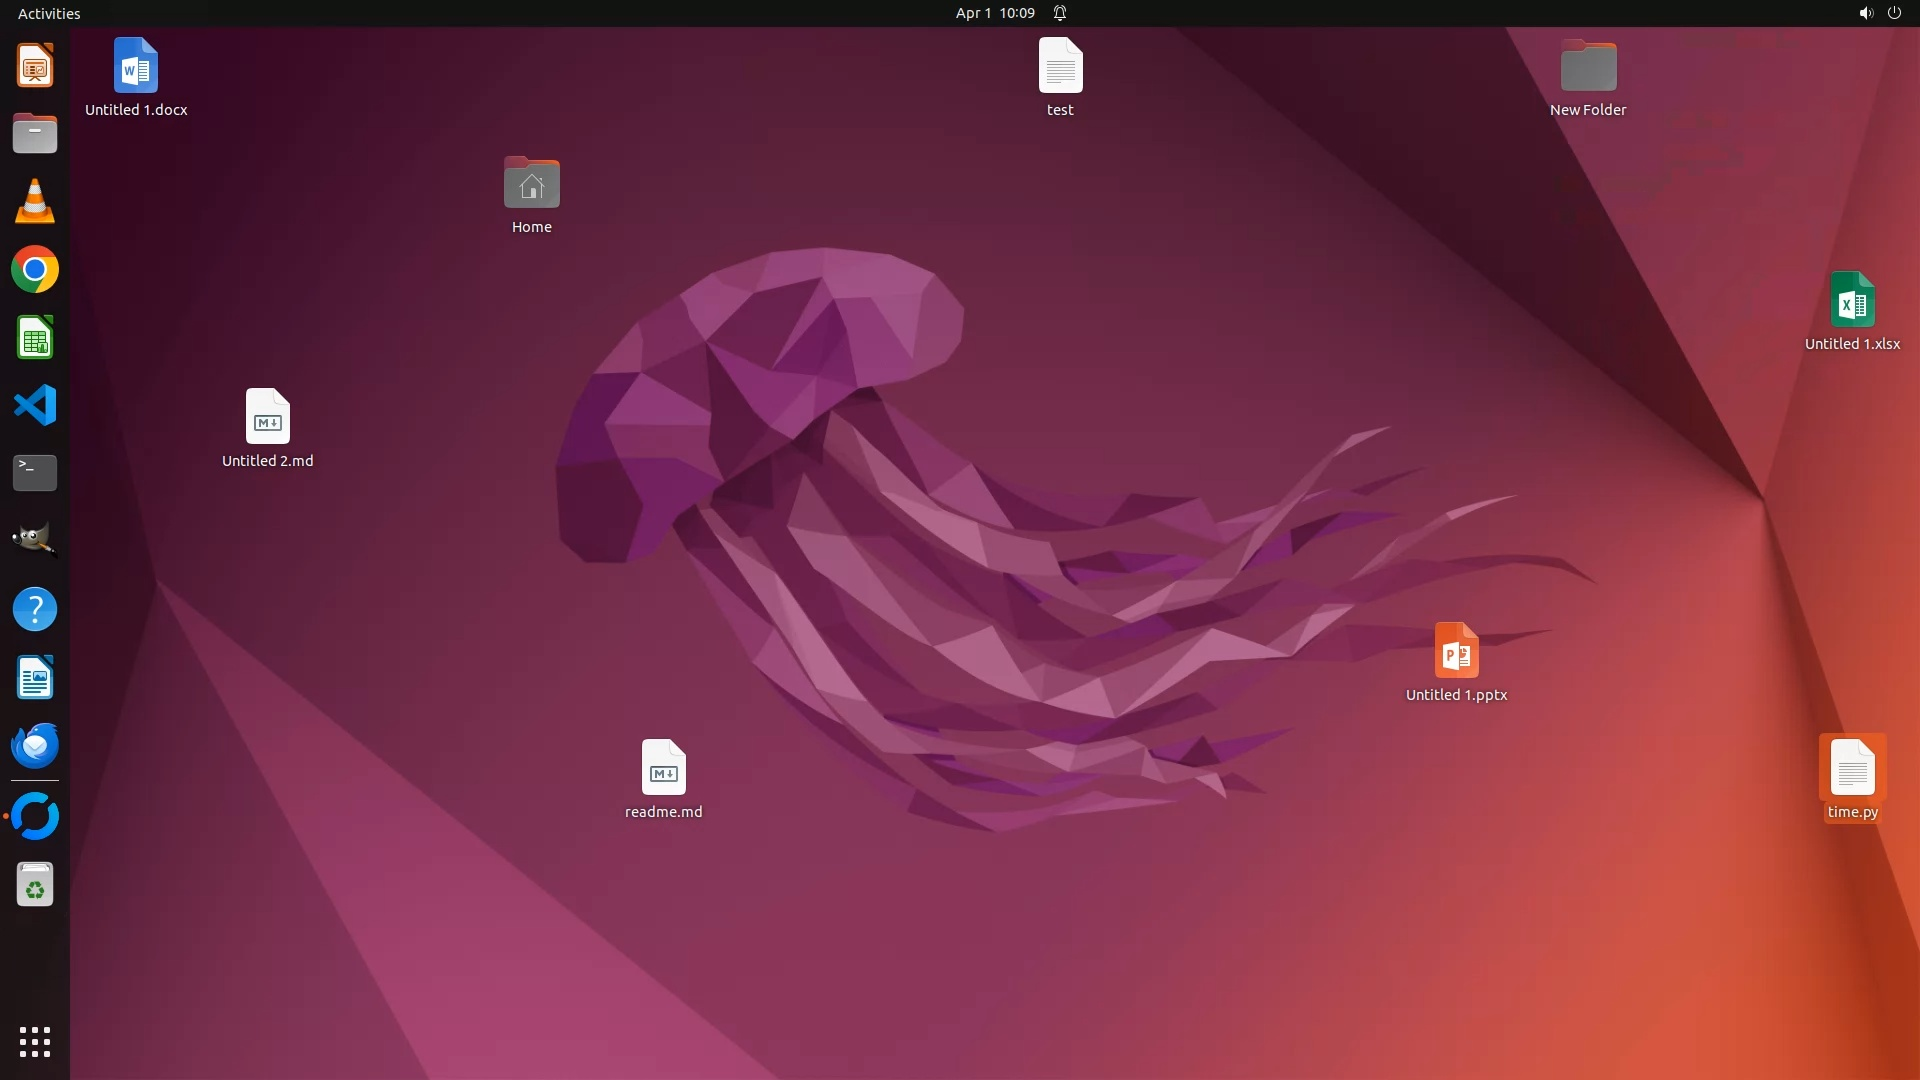Click the volume speaker icon
Image resolution: width=1920 pixels, height=1080 pixels.
click(x=1865, y=13)
